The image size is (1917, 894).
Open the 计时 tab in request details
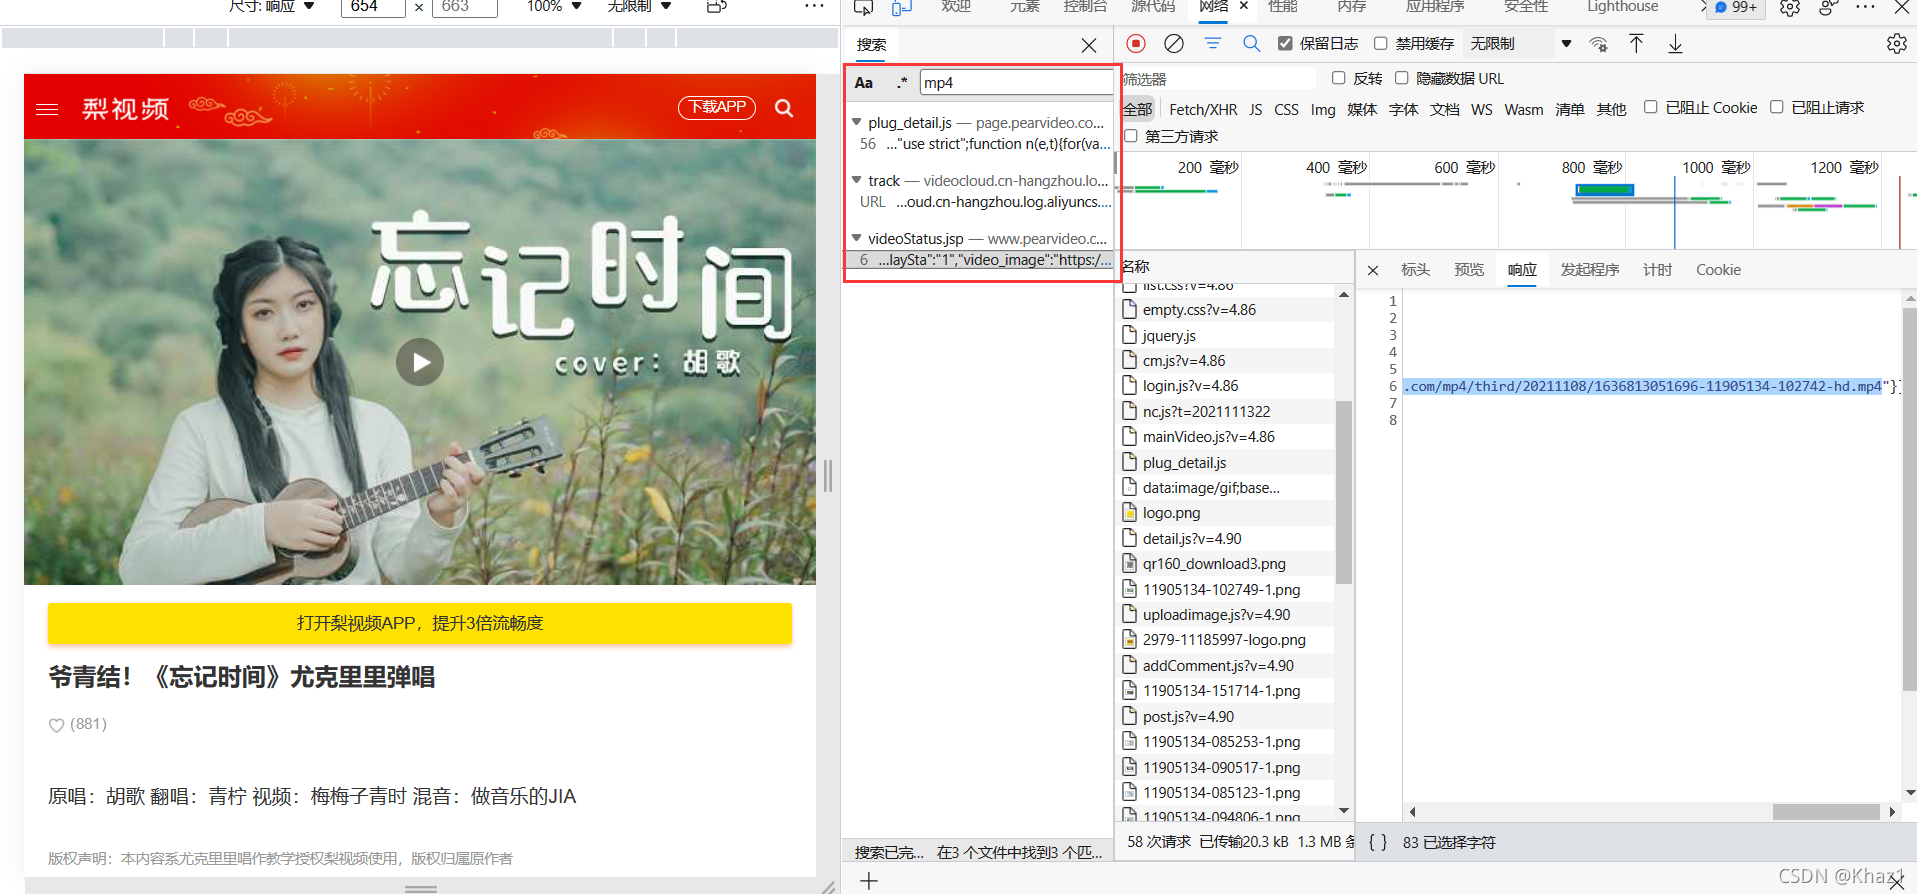1657,270
